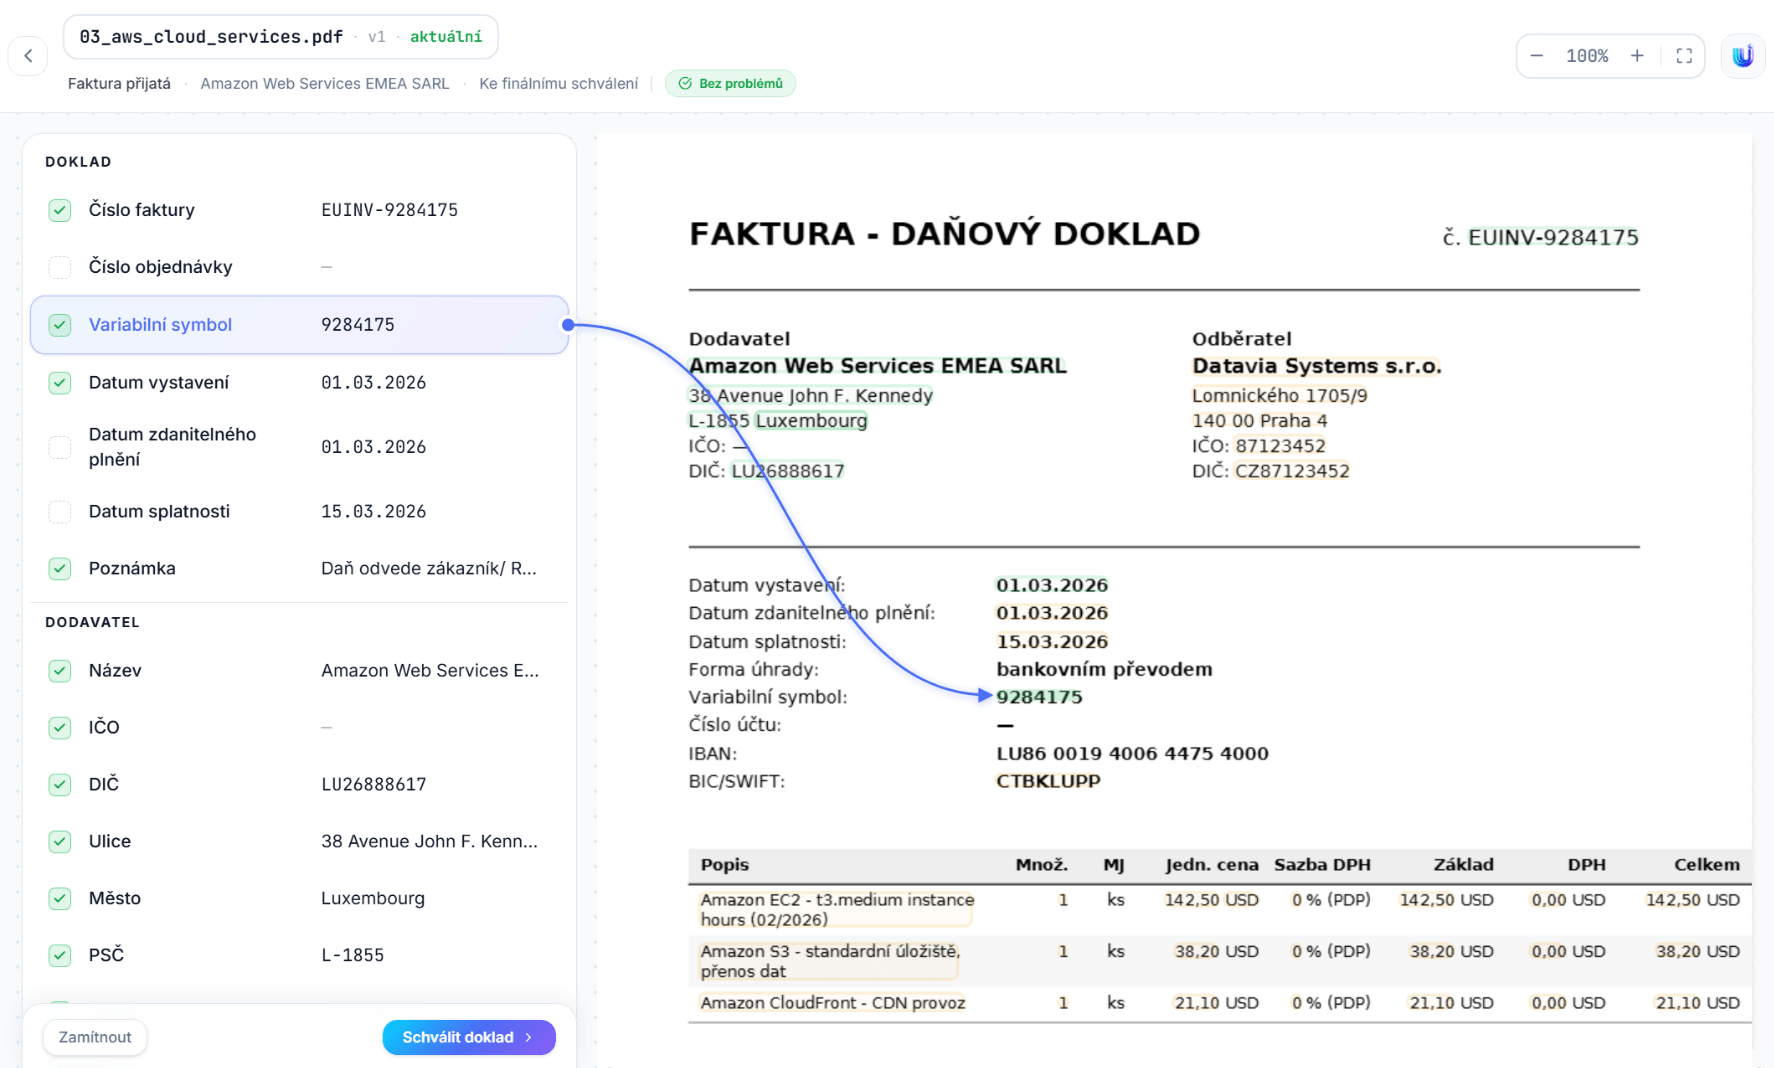This screenshot has width=1774, height=1068.
Task: Toggle the DIČ checkbox under Dodavatel
Action: 60,785
